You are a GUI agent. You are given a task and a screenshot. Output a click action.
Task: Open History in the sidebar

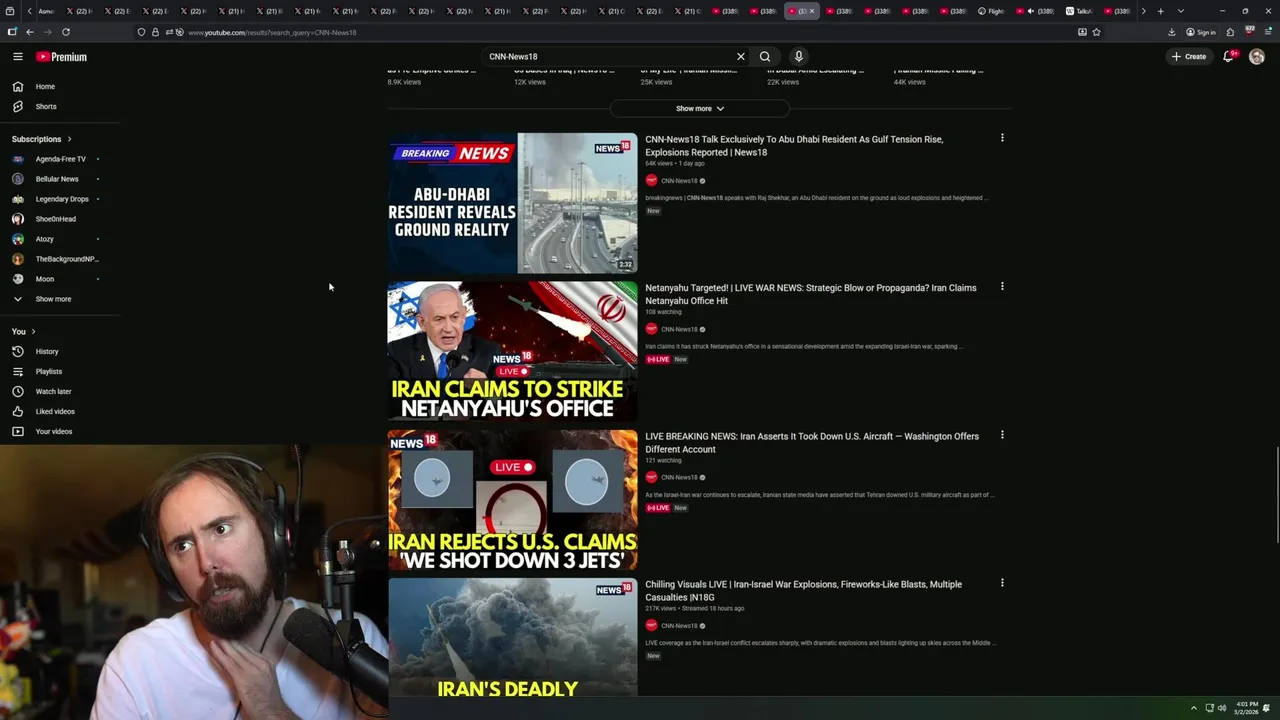pos(47,352)
